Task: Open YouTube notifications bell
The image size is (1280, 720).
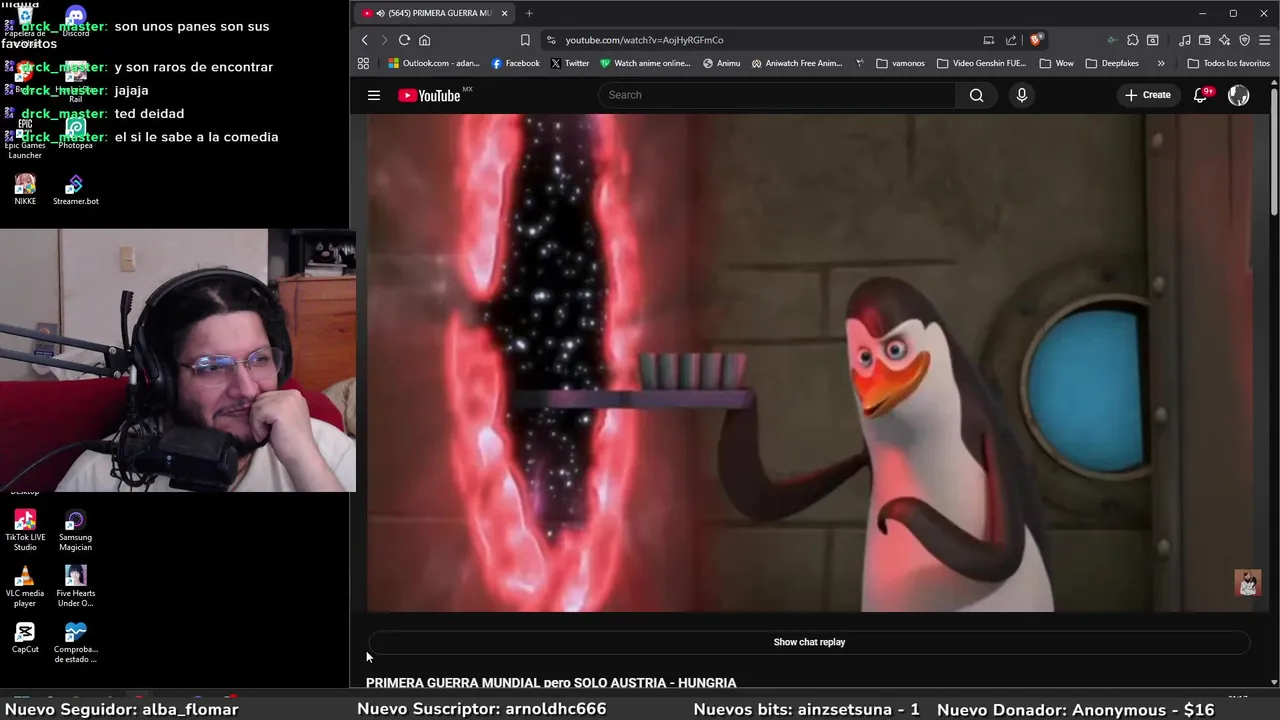Action: pyautogui.click(x=1201, y=95)
